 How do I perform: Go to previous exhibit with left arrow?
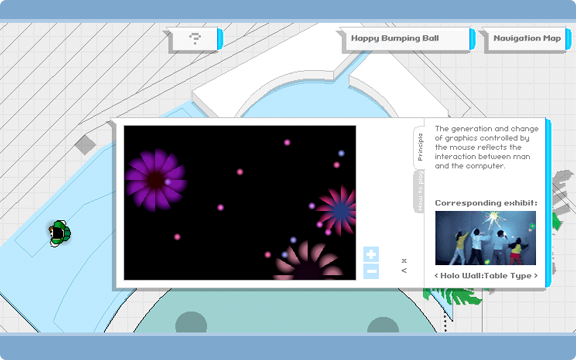point(436,276)
